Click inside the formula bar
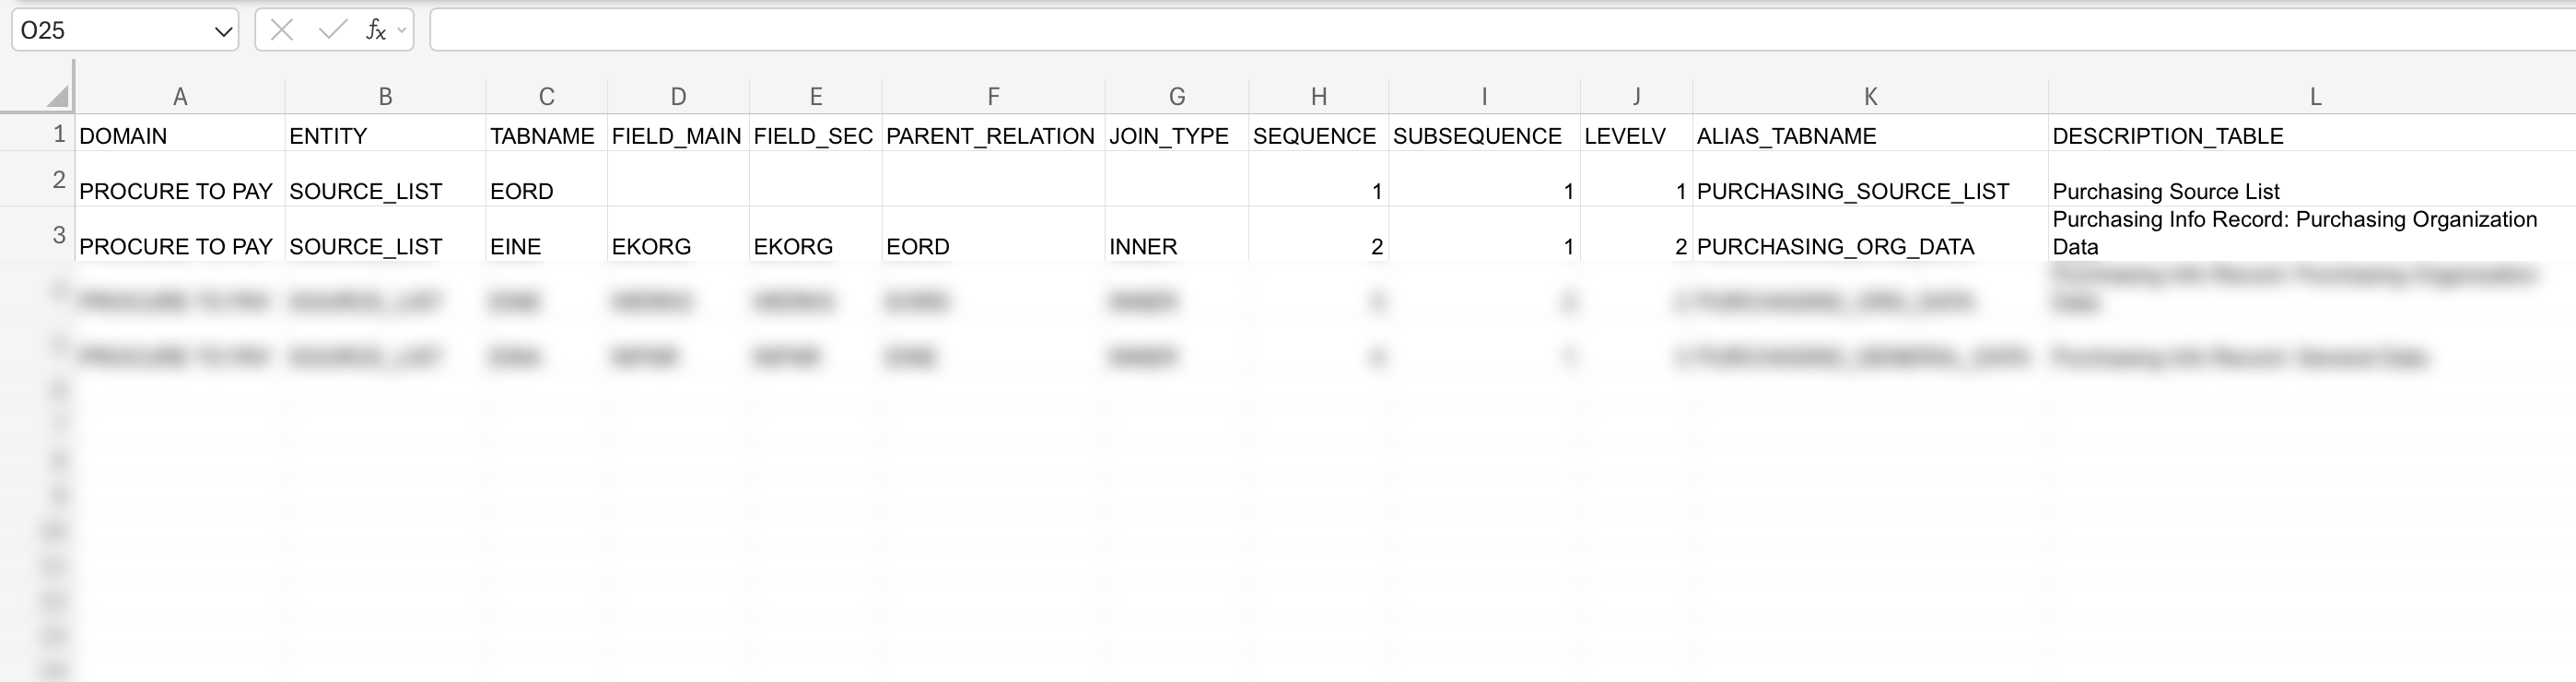The width and height of the screenshot is (2576, 682). pyautogui.click(x=1000, y=30)
